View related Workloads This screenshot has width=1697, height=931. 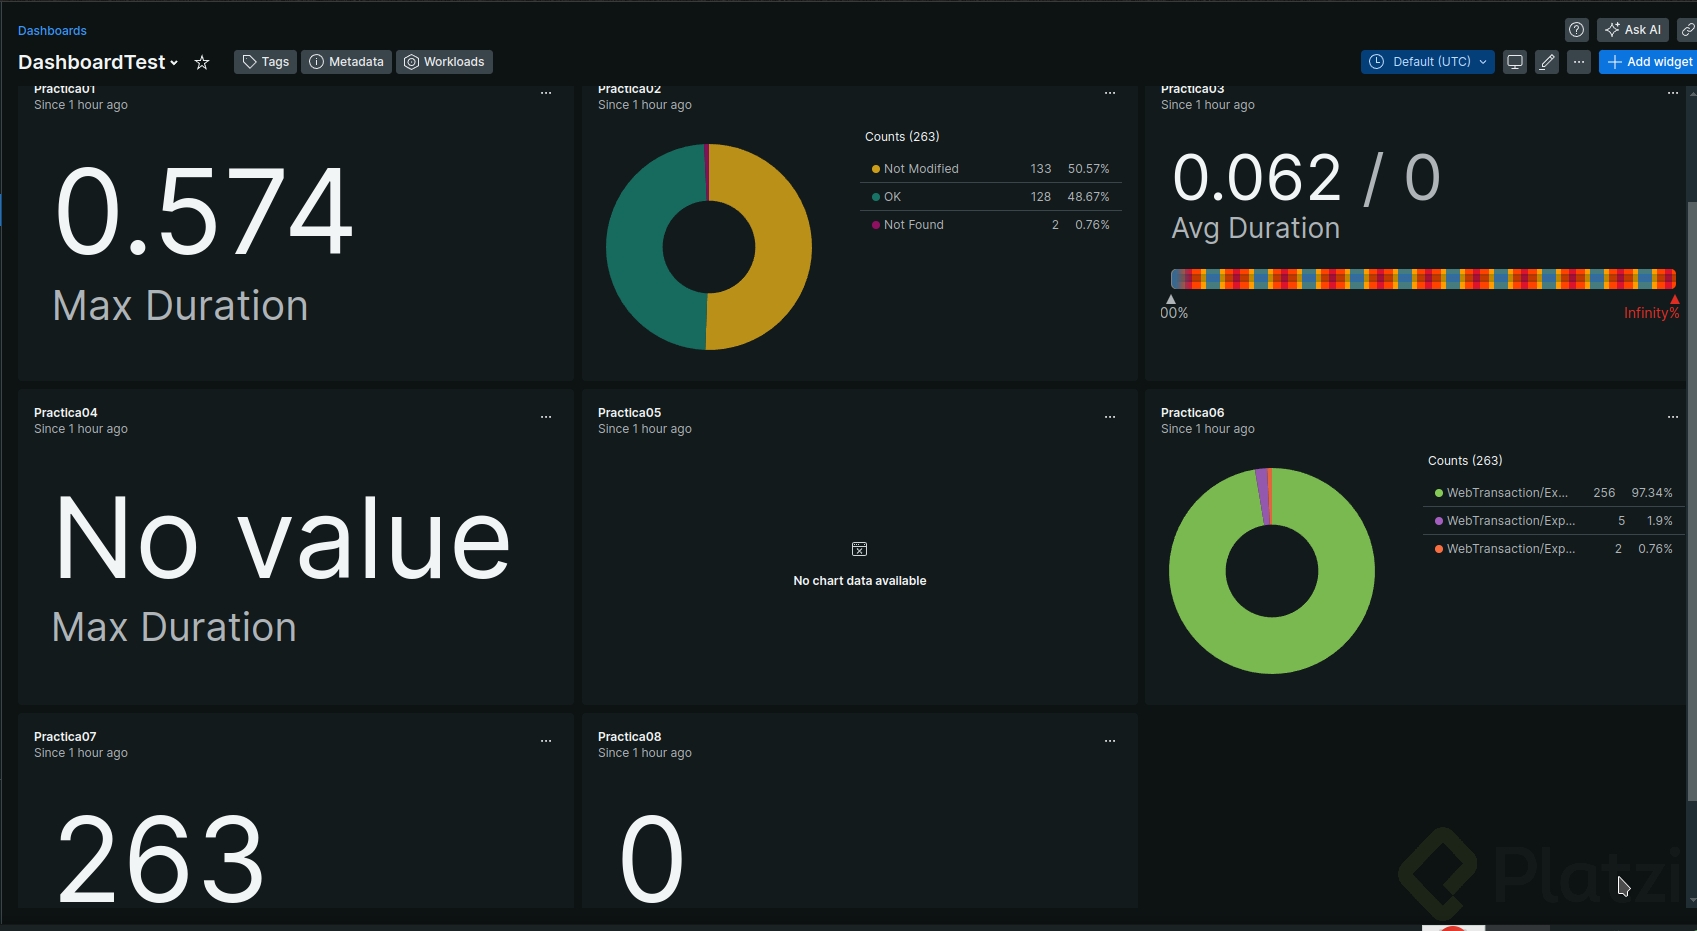[444, 62]
